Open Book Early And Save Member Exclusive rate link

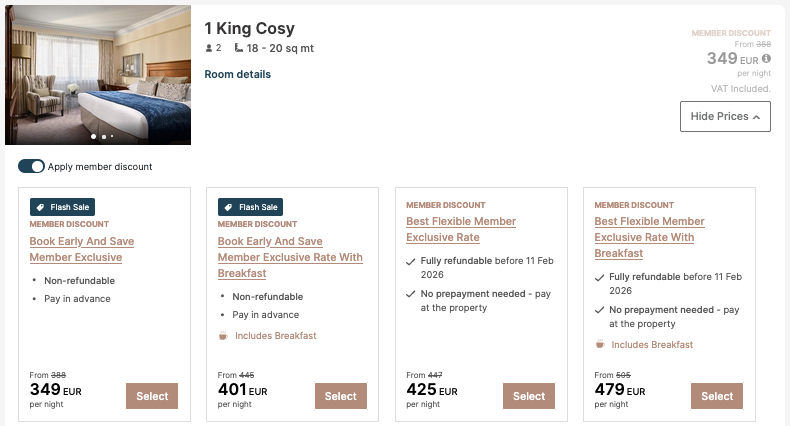click(x=82, y=250)
